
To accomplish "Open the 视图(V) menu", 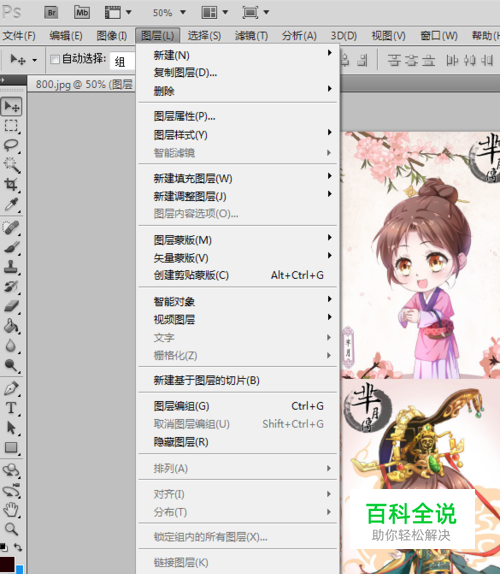I will 388,36.
